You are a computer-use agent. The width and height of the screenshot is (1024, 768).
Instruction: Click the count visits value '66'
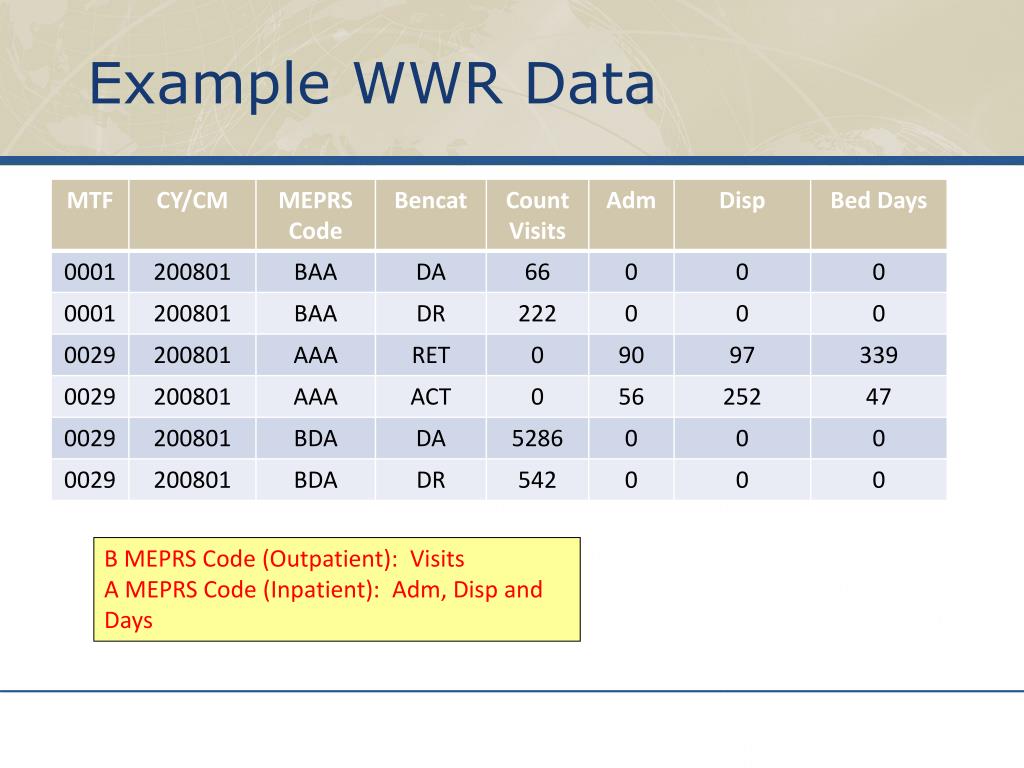click(537, 272)
